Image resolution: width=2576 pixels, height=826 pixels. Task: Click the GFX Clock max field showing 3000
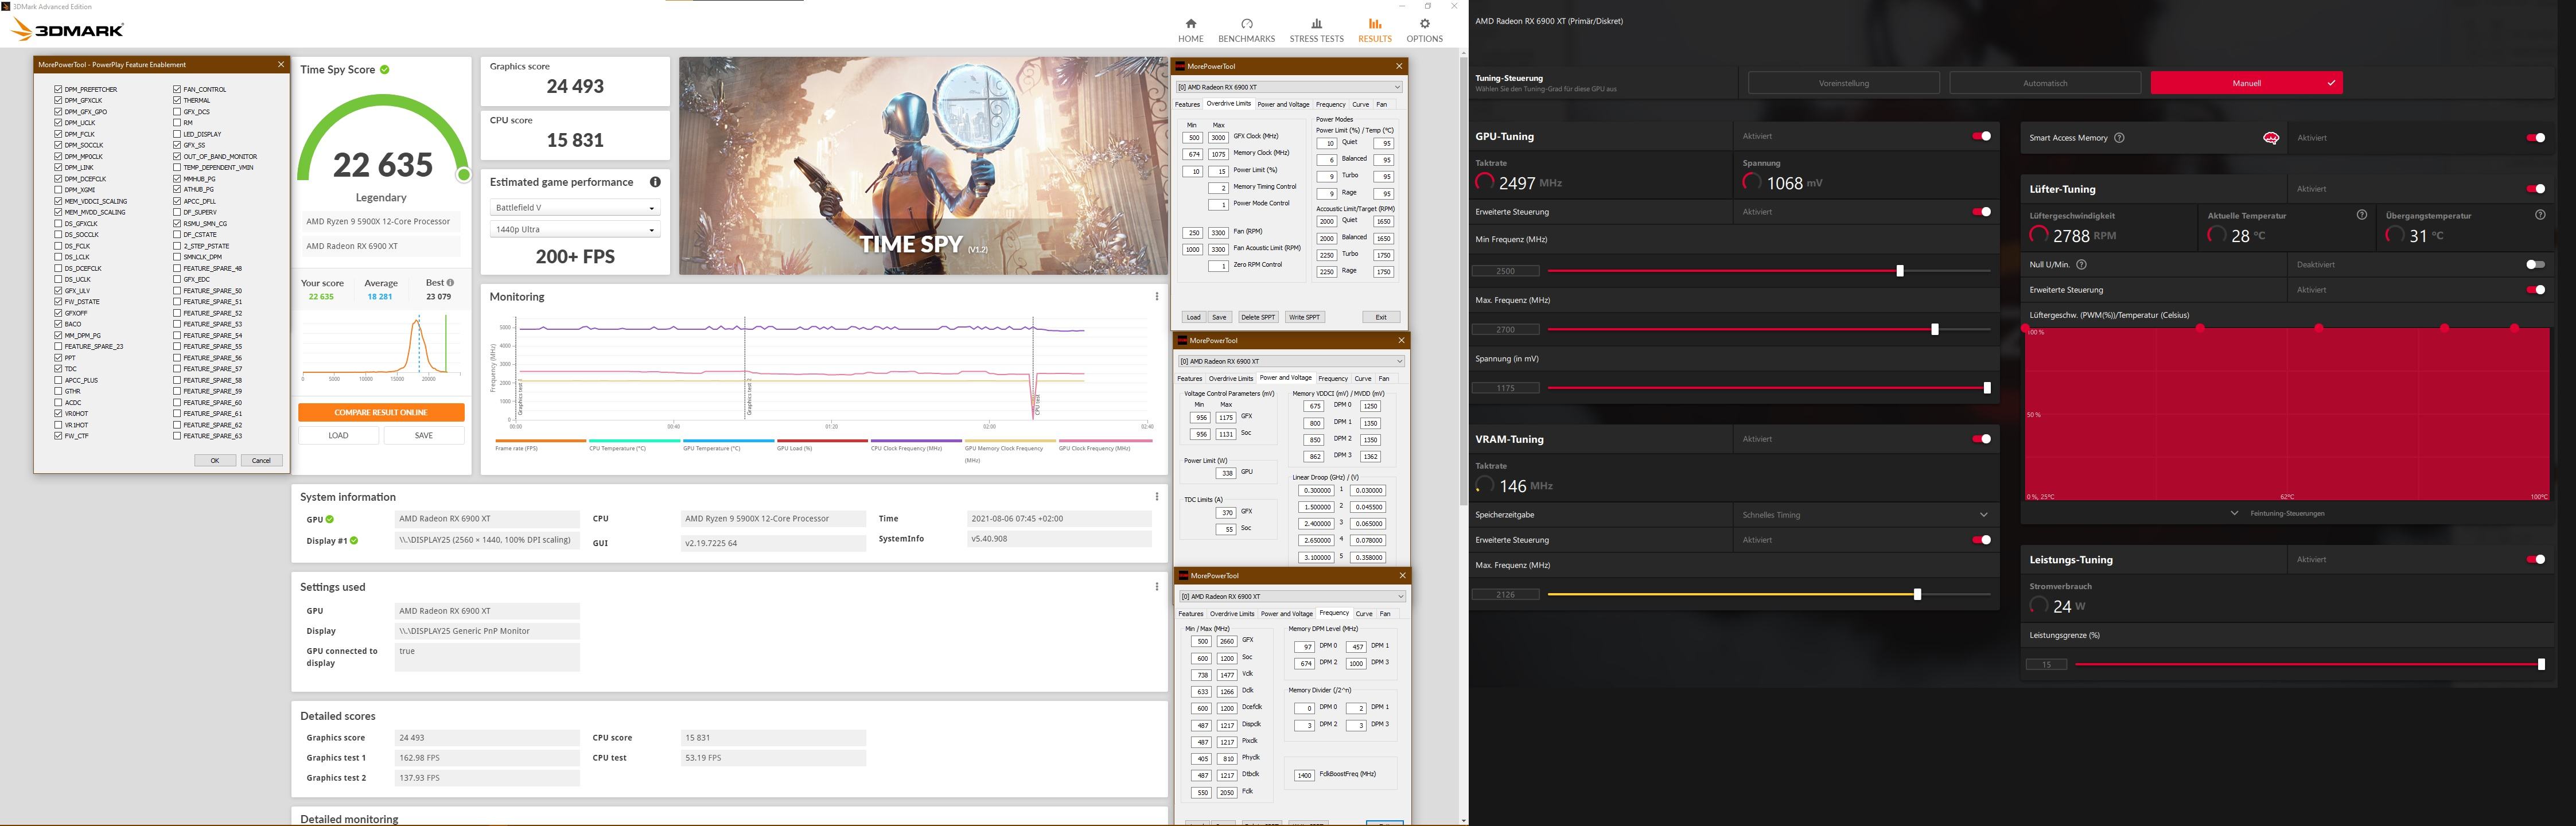coord(1218,138)
